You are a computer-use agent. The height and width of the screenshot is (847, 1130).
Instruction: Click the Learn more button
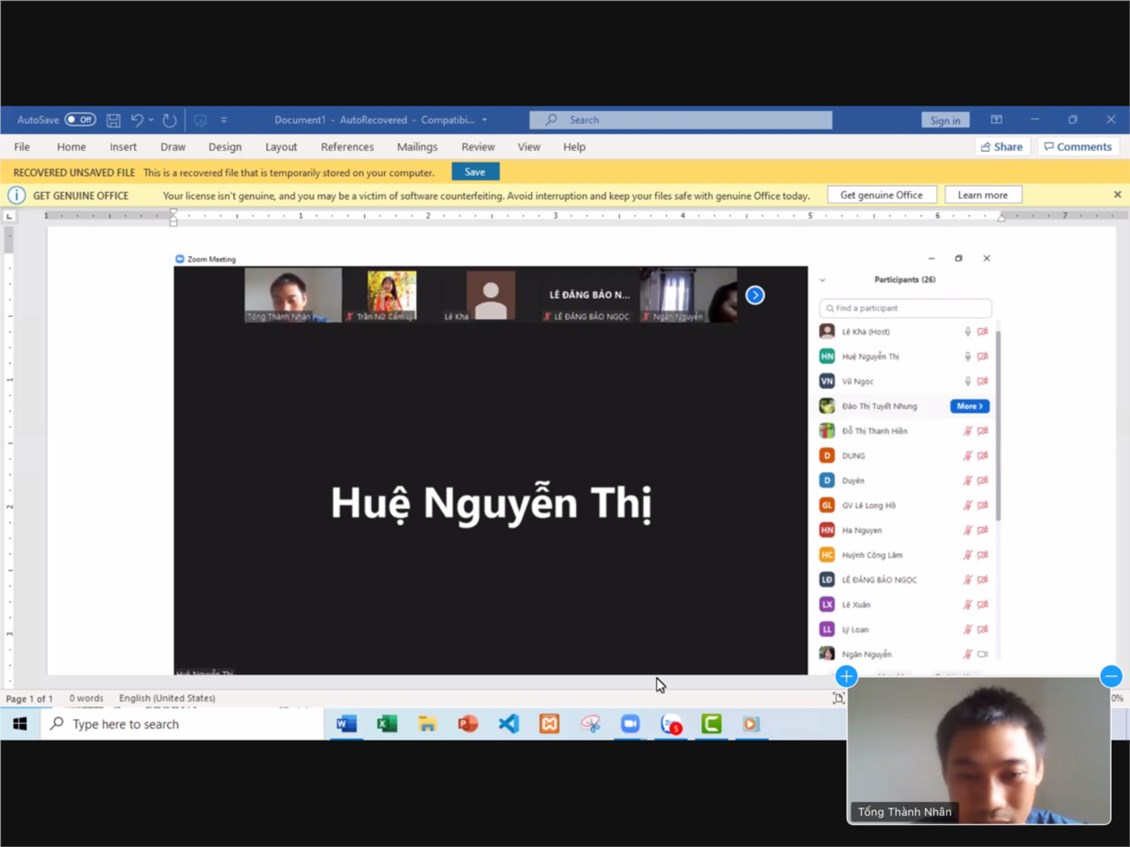(982, 195)
